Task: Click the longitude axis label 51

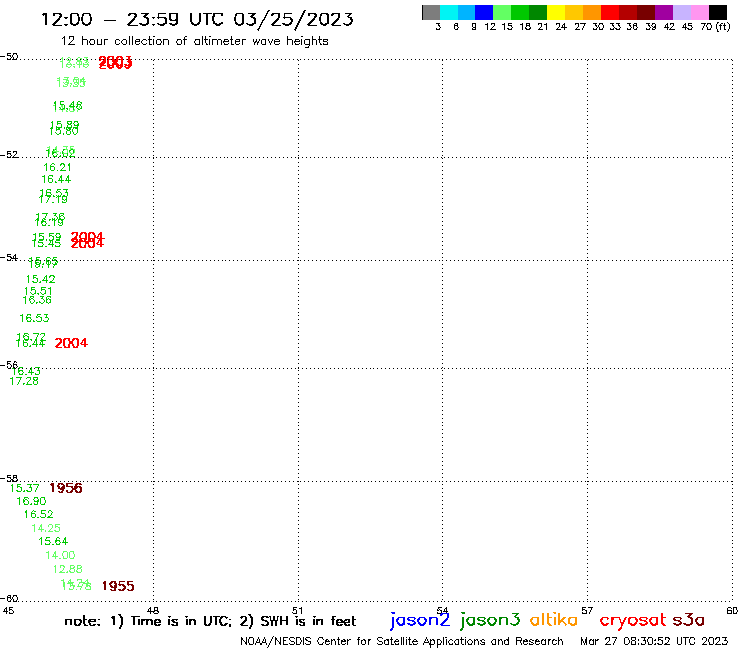Action: pos(298,610)
